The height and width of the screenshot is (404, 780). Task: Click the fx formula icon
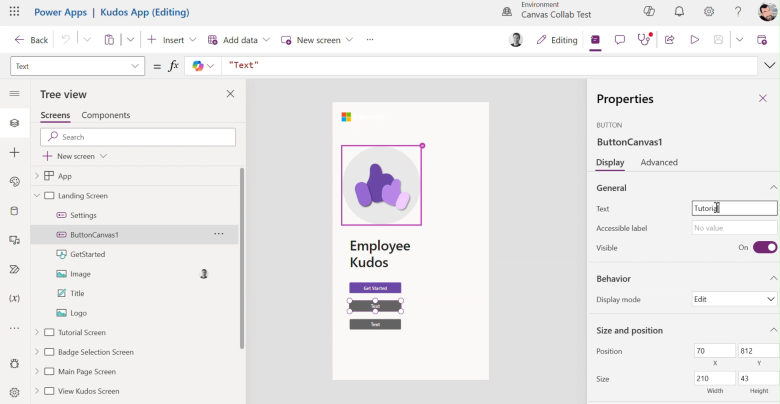pos(173,66)
